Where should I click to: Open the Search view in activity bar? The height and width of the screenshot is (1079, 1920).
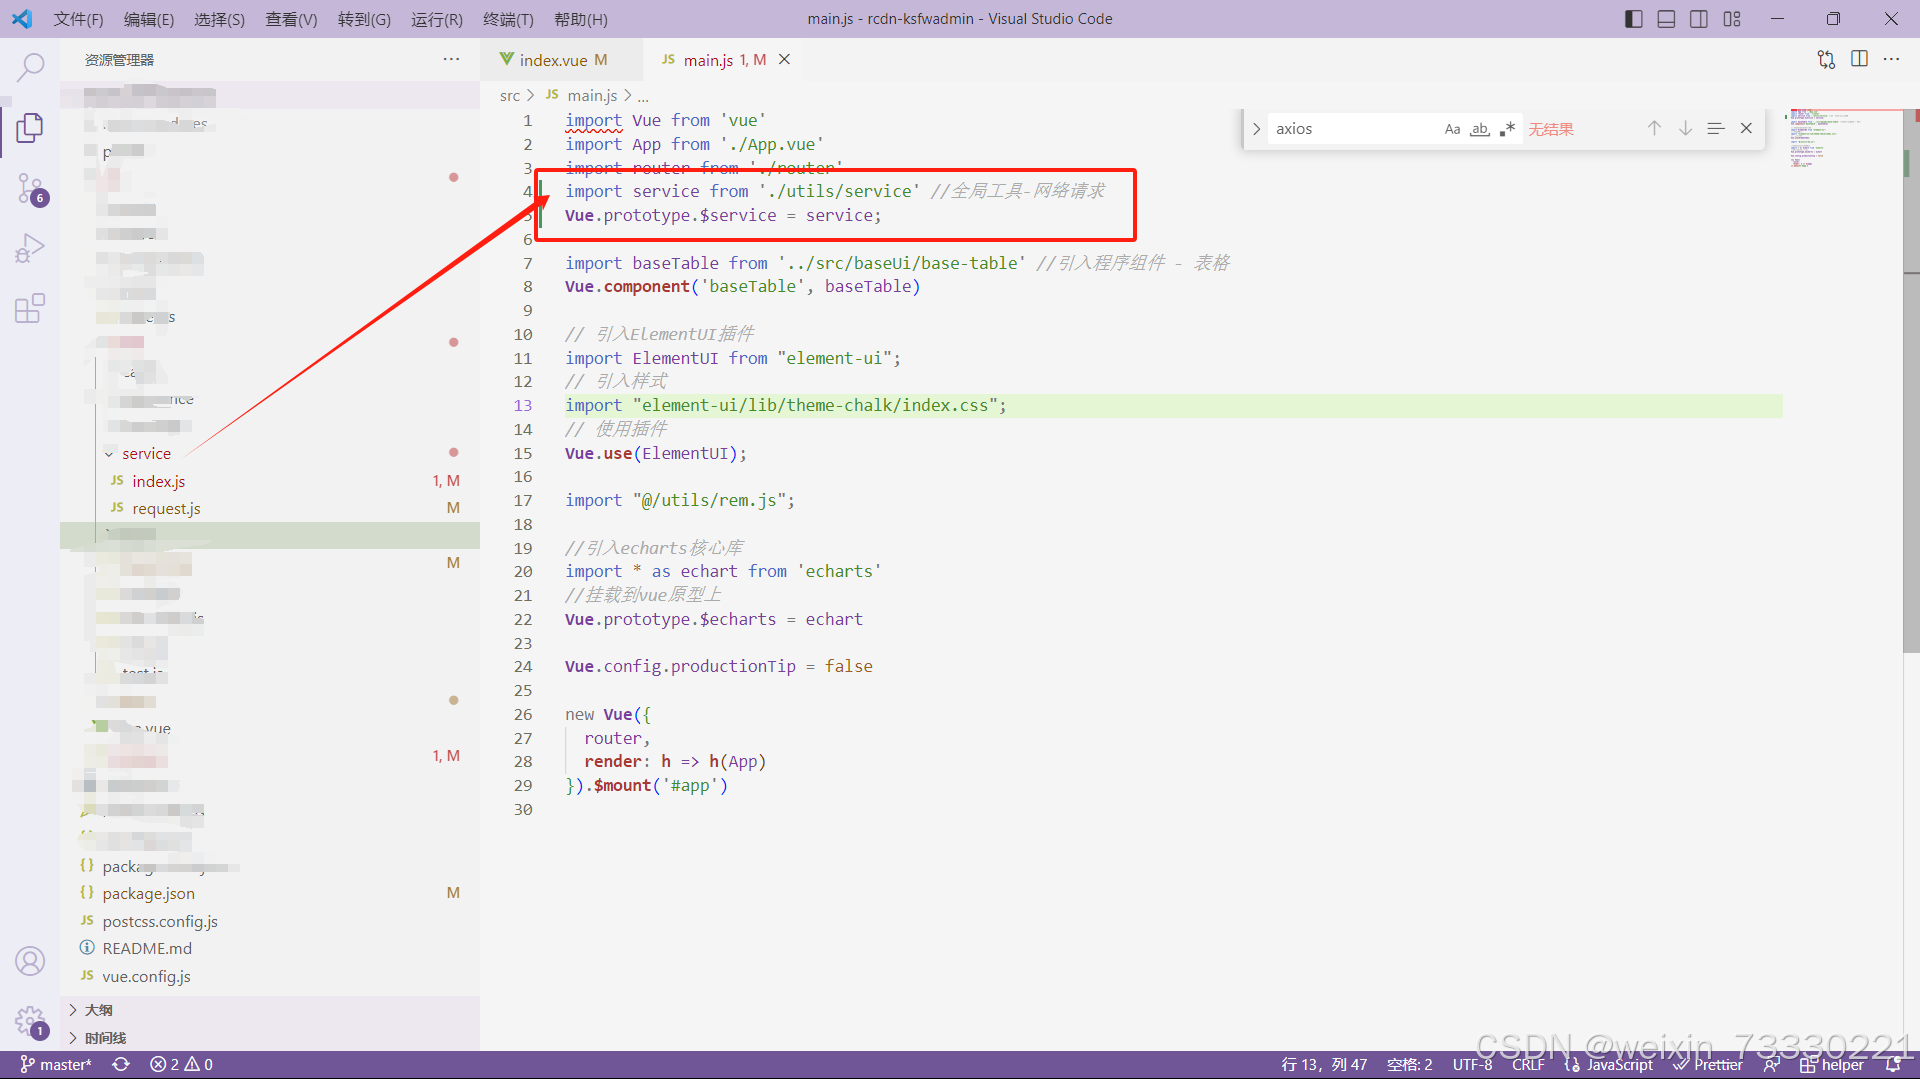point(30,66)
